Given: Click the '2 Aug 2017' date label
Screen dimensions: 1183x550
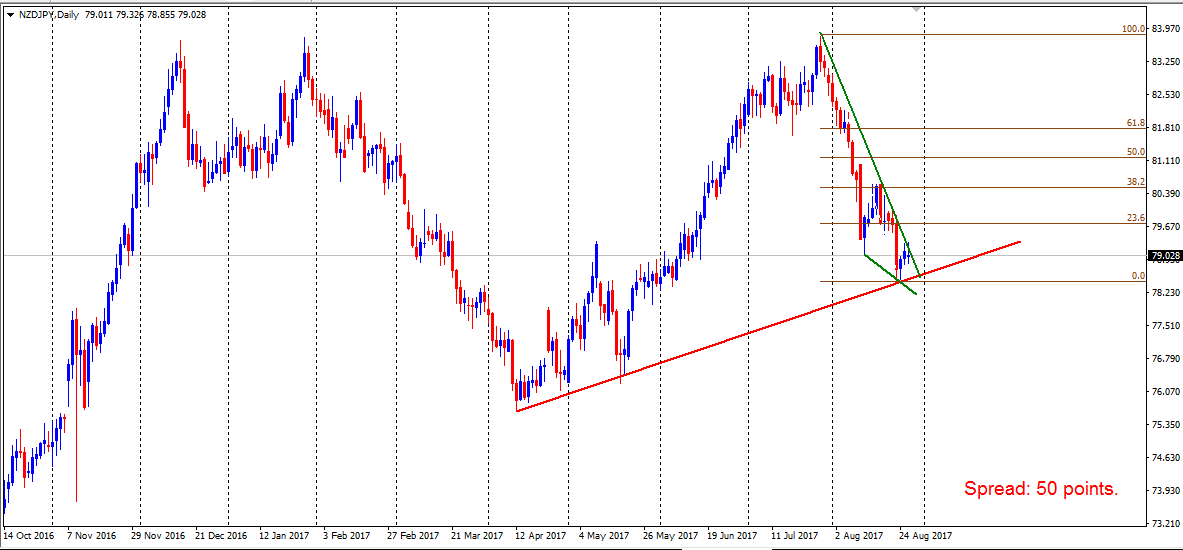Looking at the screenshot, I should pyautogui.click(x=861, y=536).
